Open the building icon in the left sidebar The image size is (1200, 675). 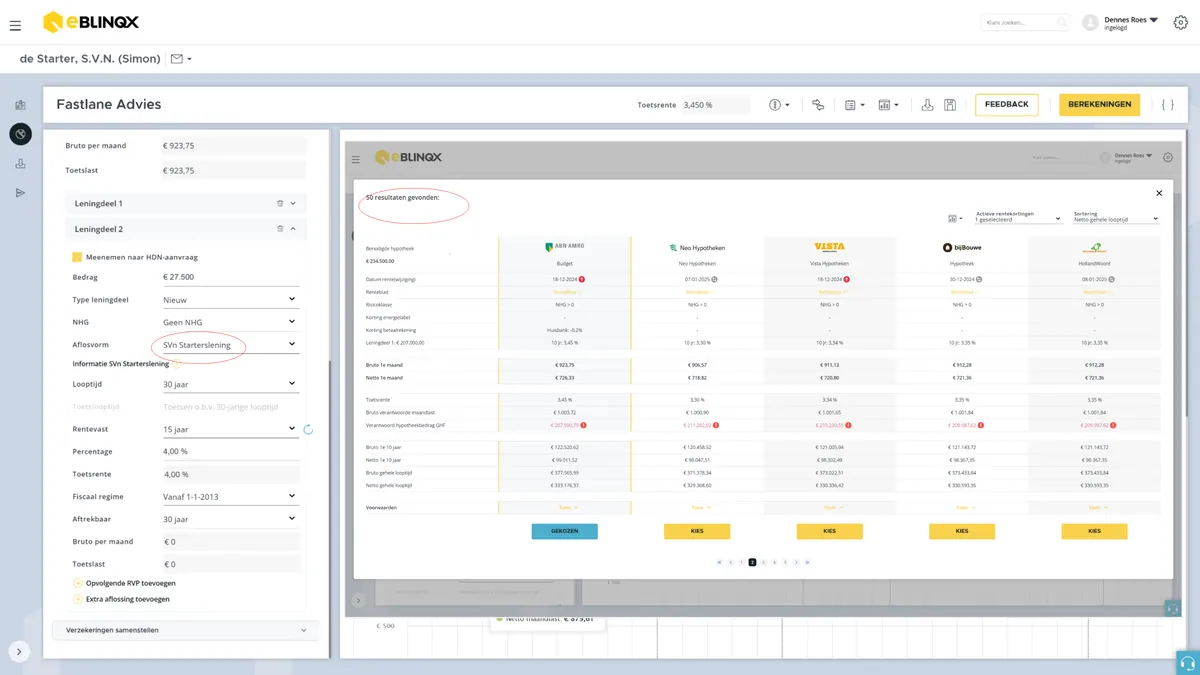pyautogui.click(x=20, y=104)
